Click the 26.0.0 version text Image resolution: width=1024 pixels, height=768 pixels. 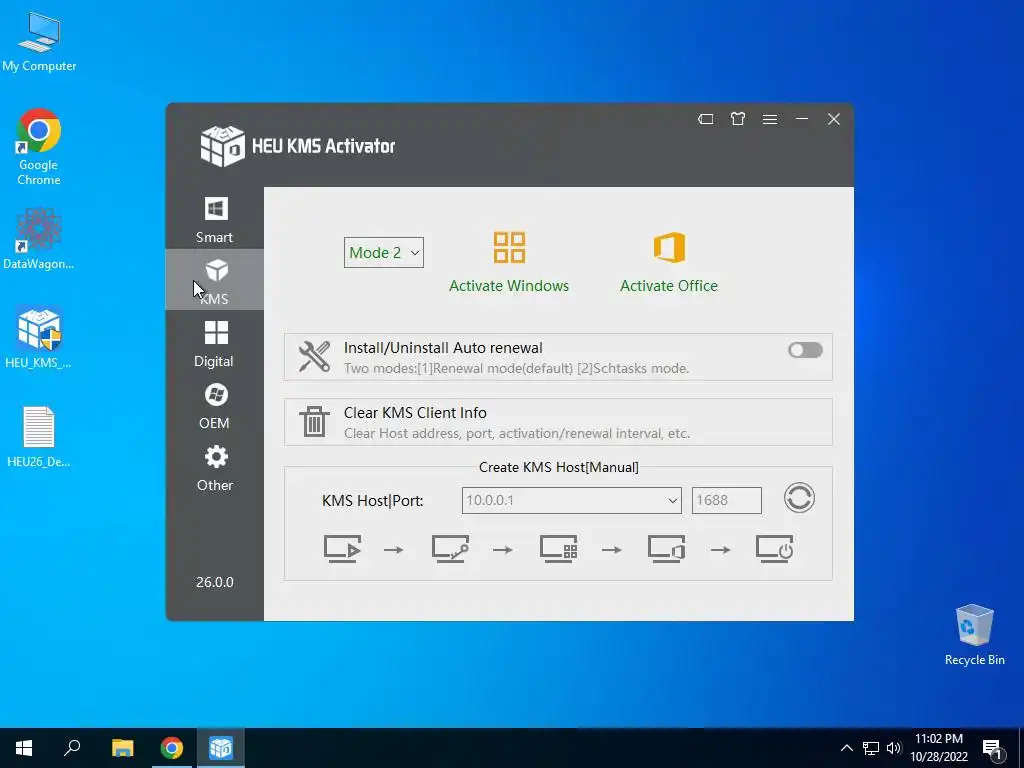215,582
